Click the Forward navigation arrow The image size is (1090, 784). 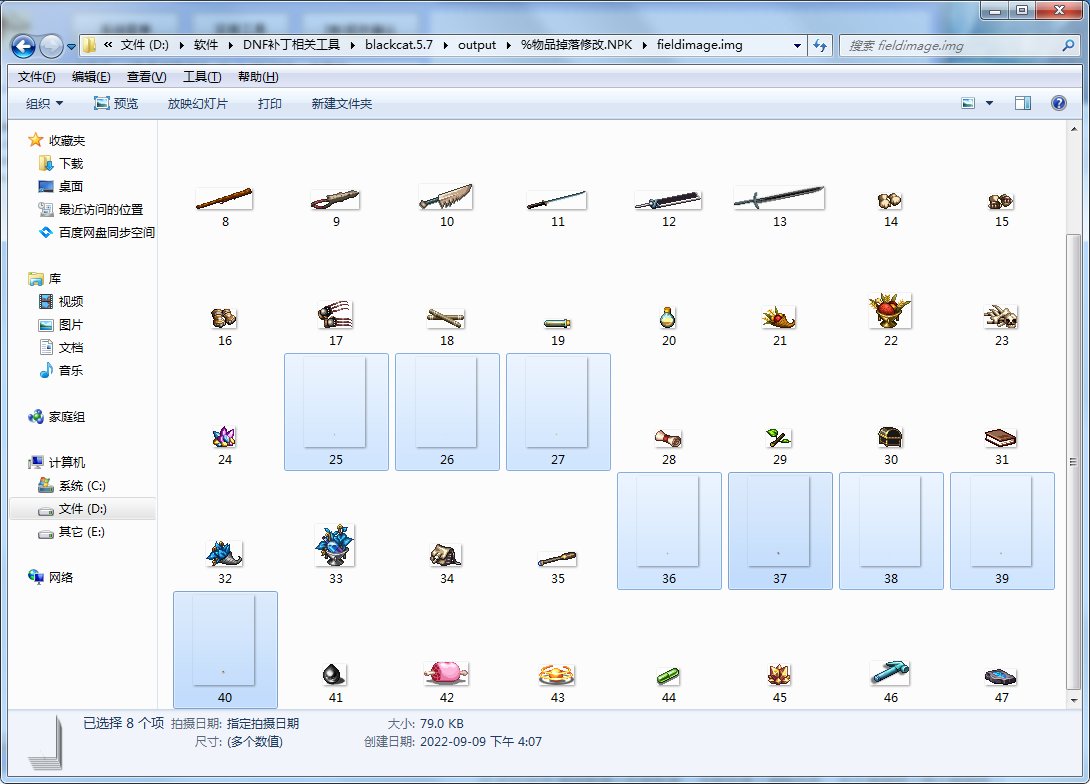pos(51,46)
